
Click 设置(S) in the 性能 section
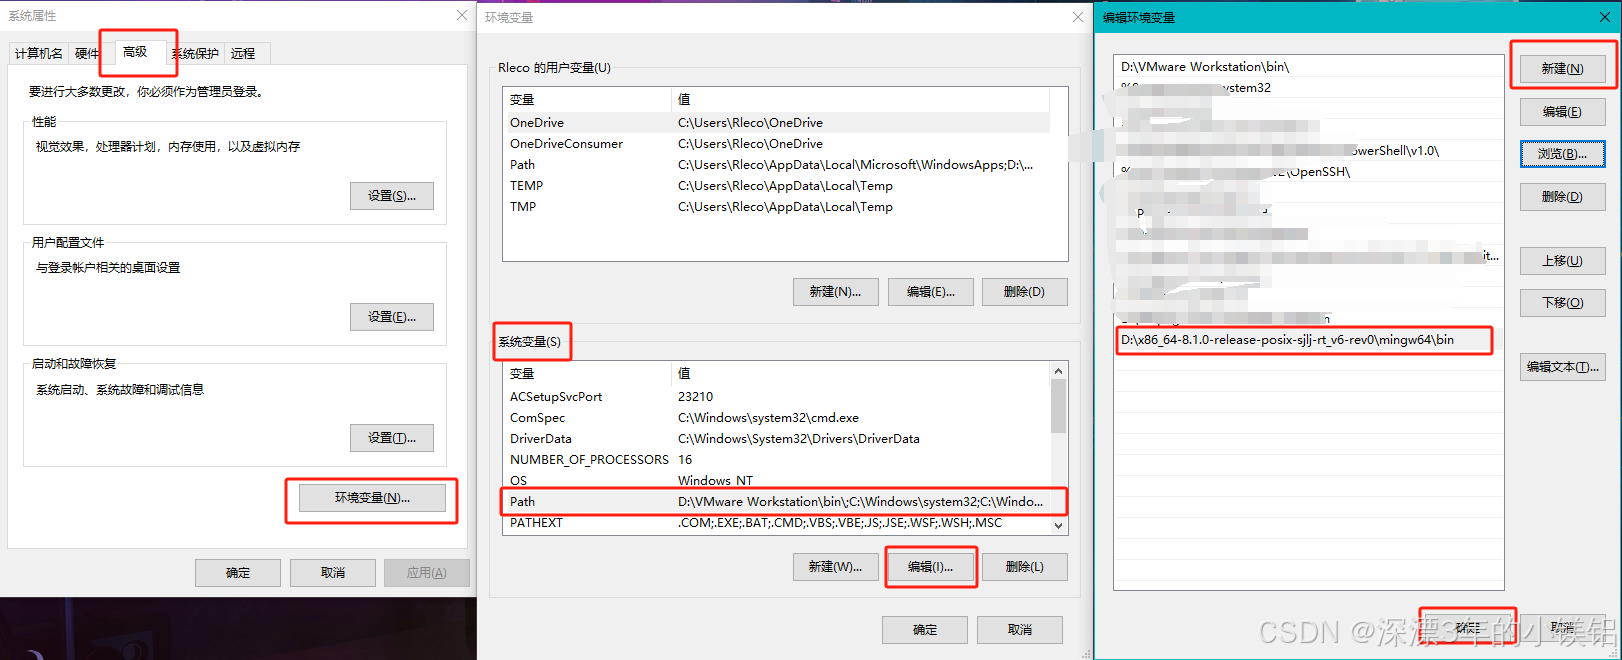click(392, 196)
